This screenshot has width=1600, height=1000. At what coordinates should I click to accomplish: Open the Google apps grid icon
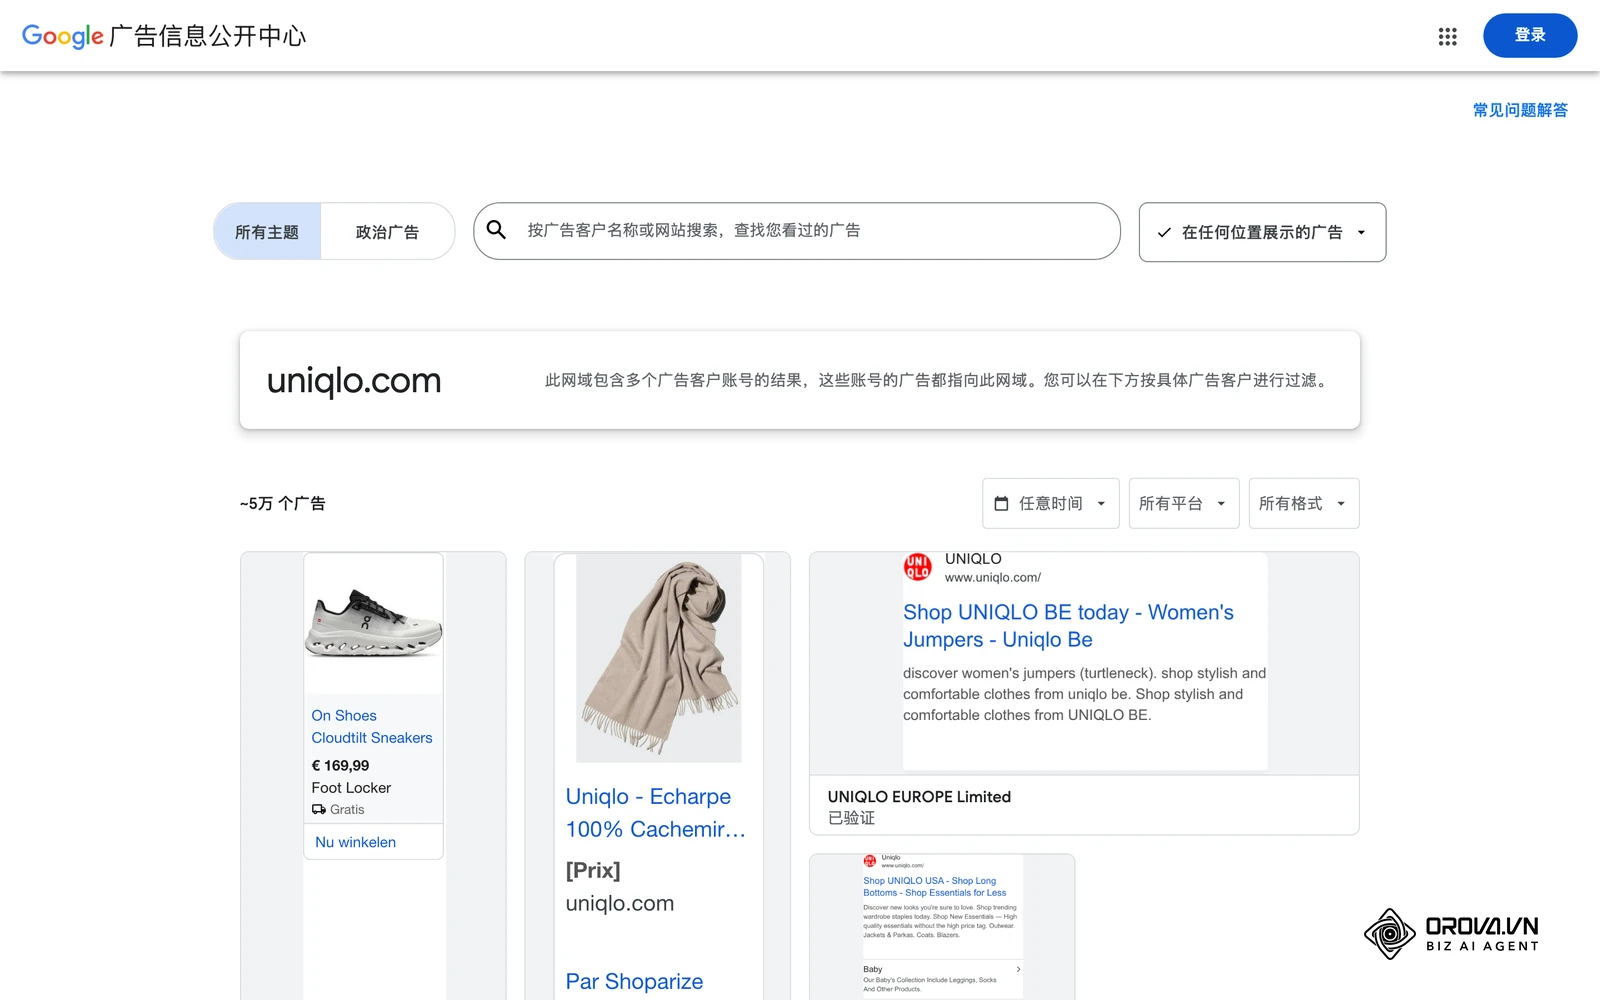click(x=1447, y=36)
